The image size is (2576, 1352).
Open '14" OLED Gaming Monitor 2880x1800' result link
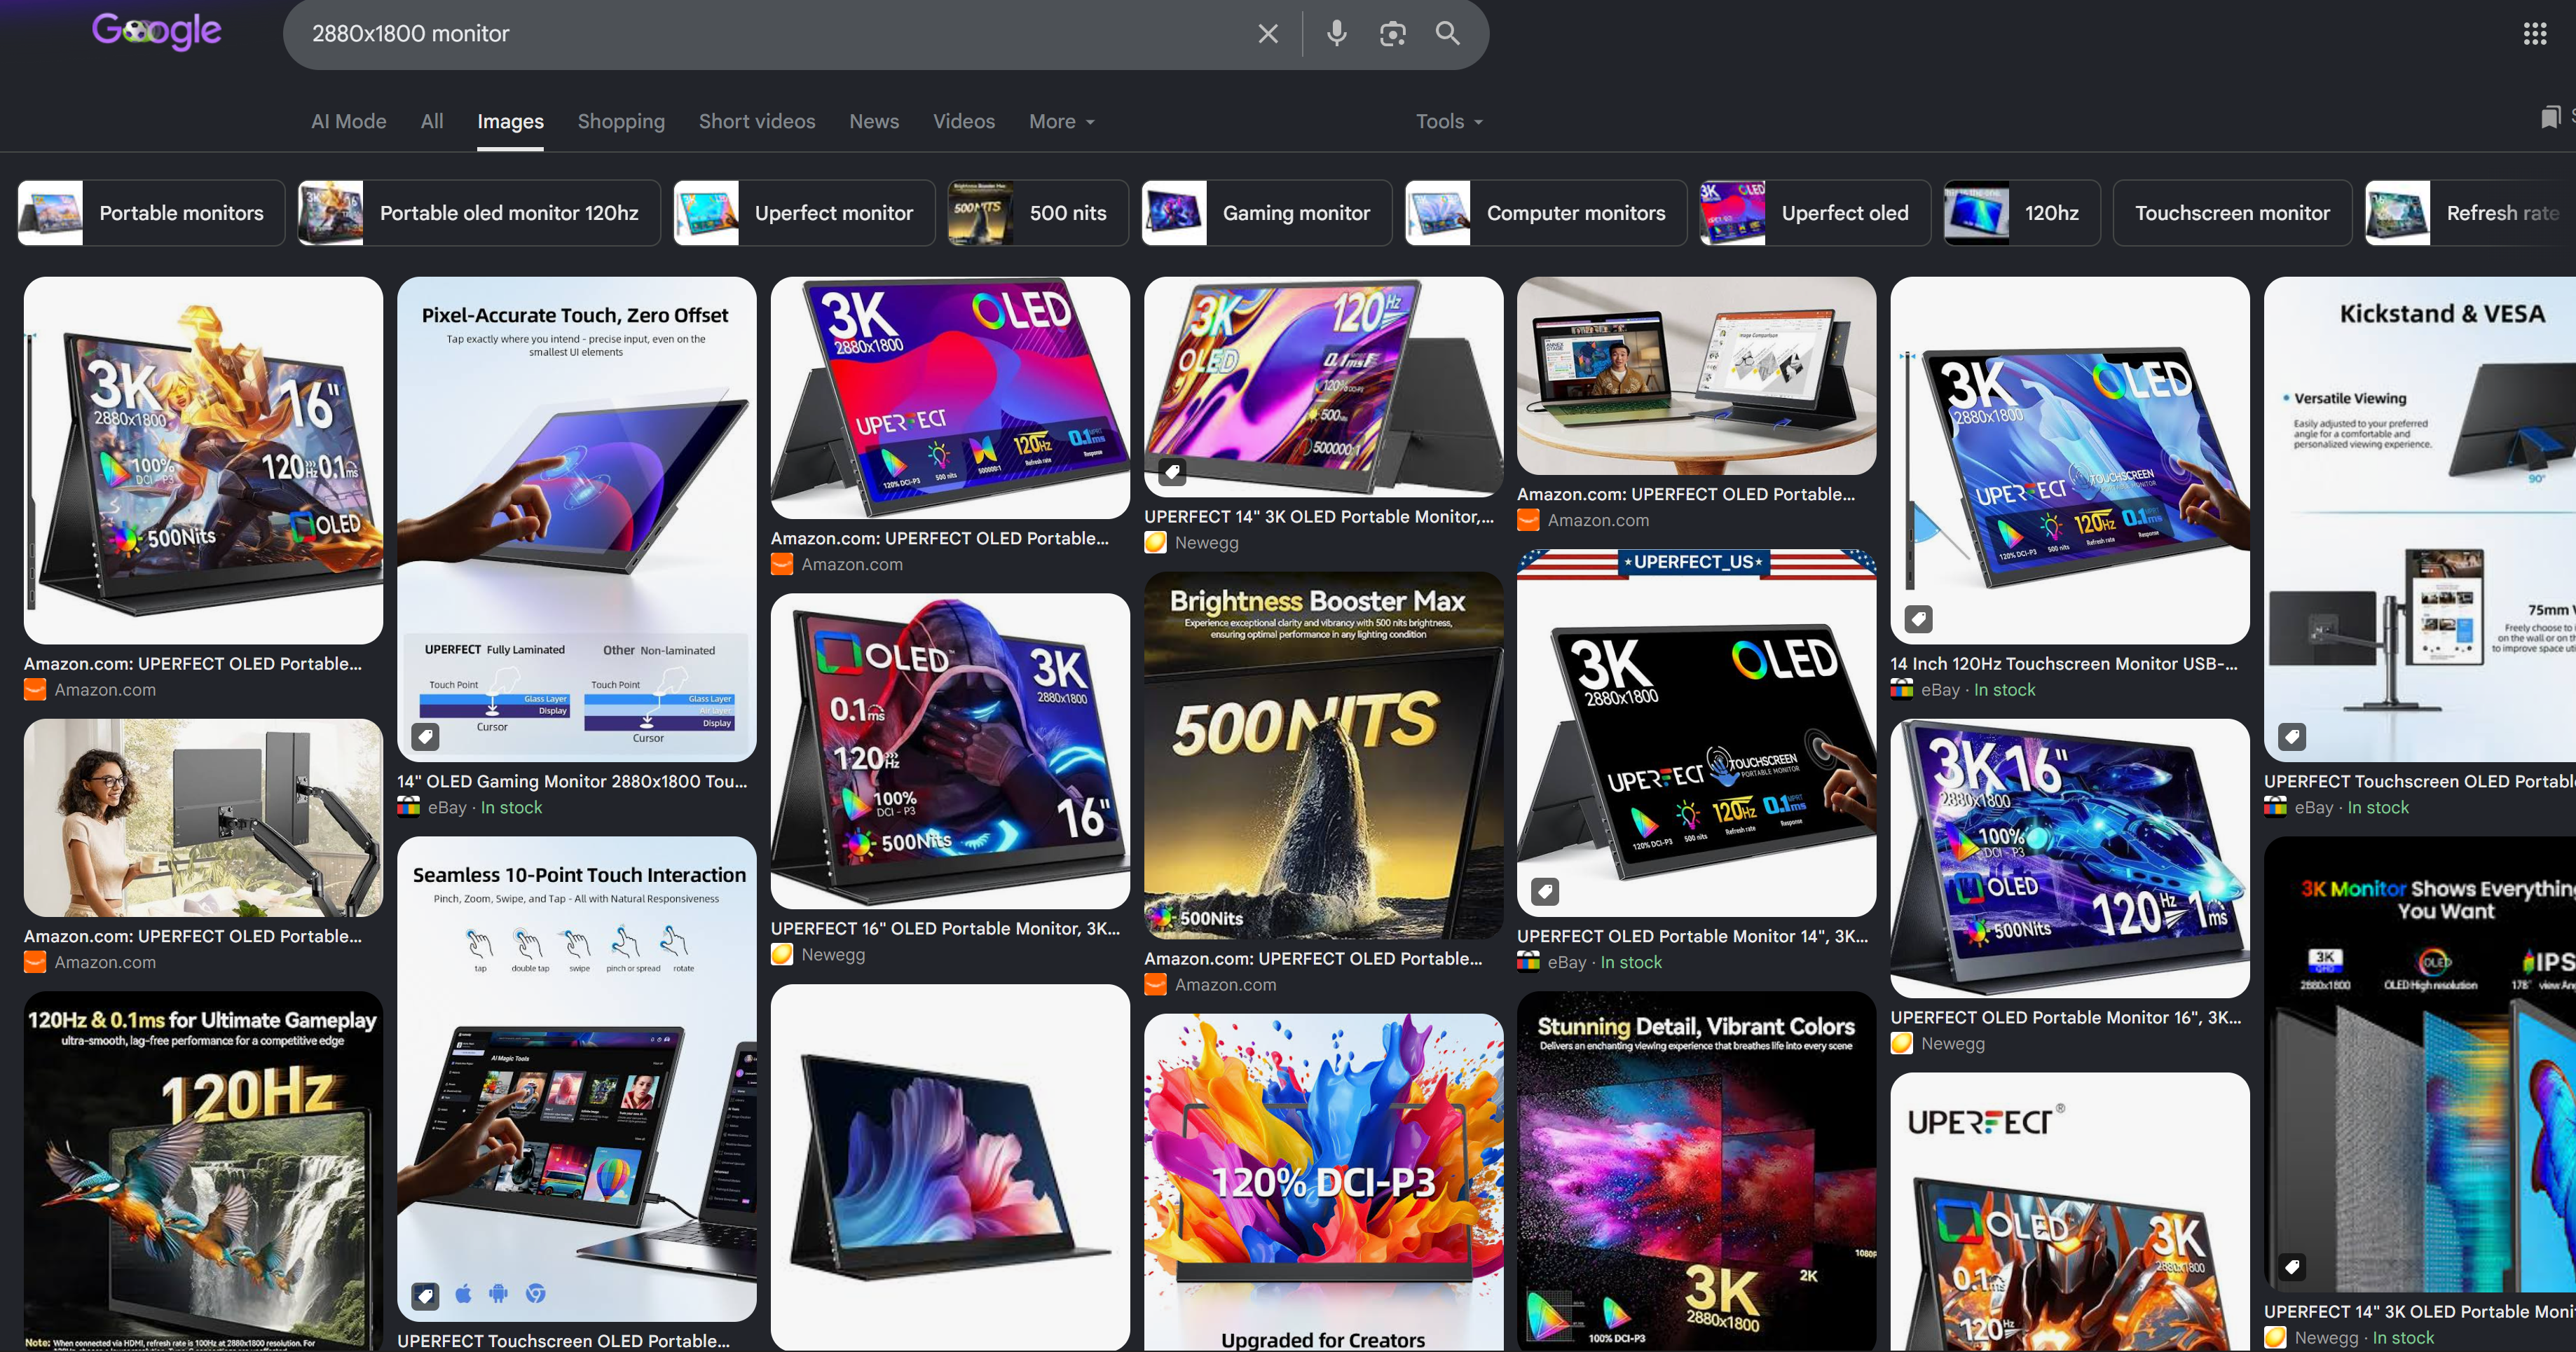point(572,782)
